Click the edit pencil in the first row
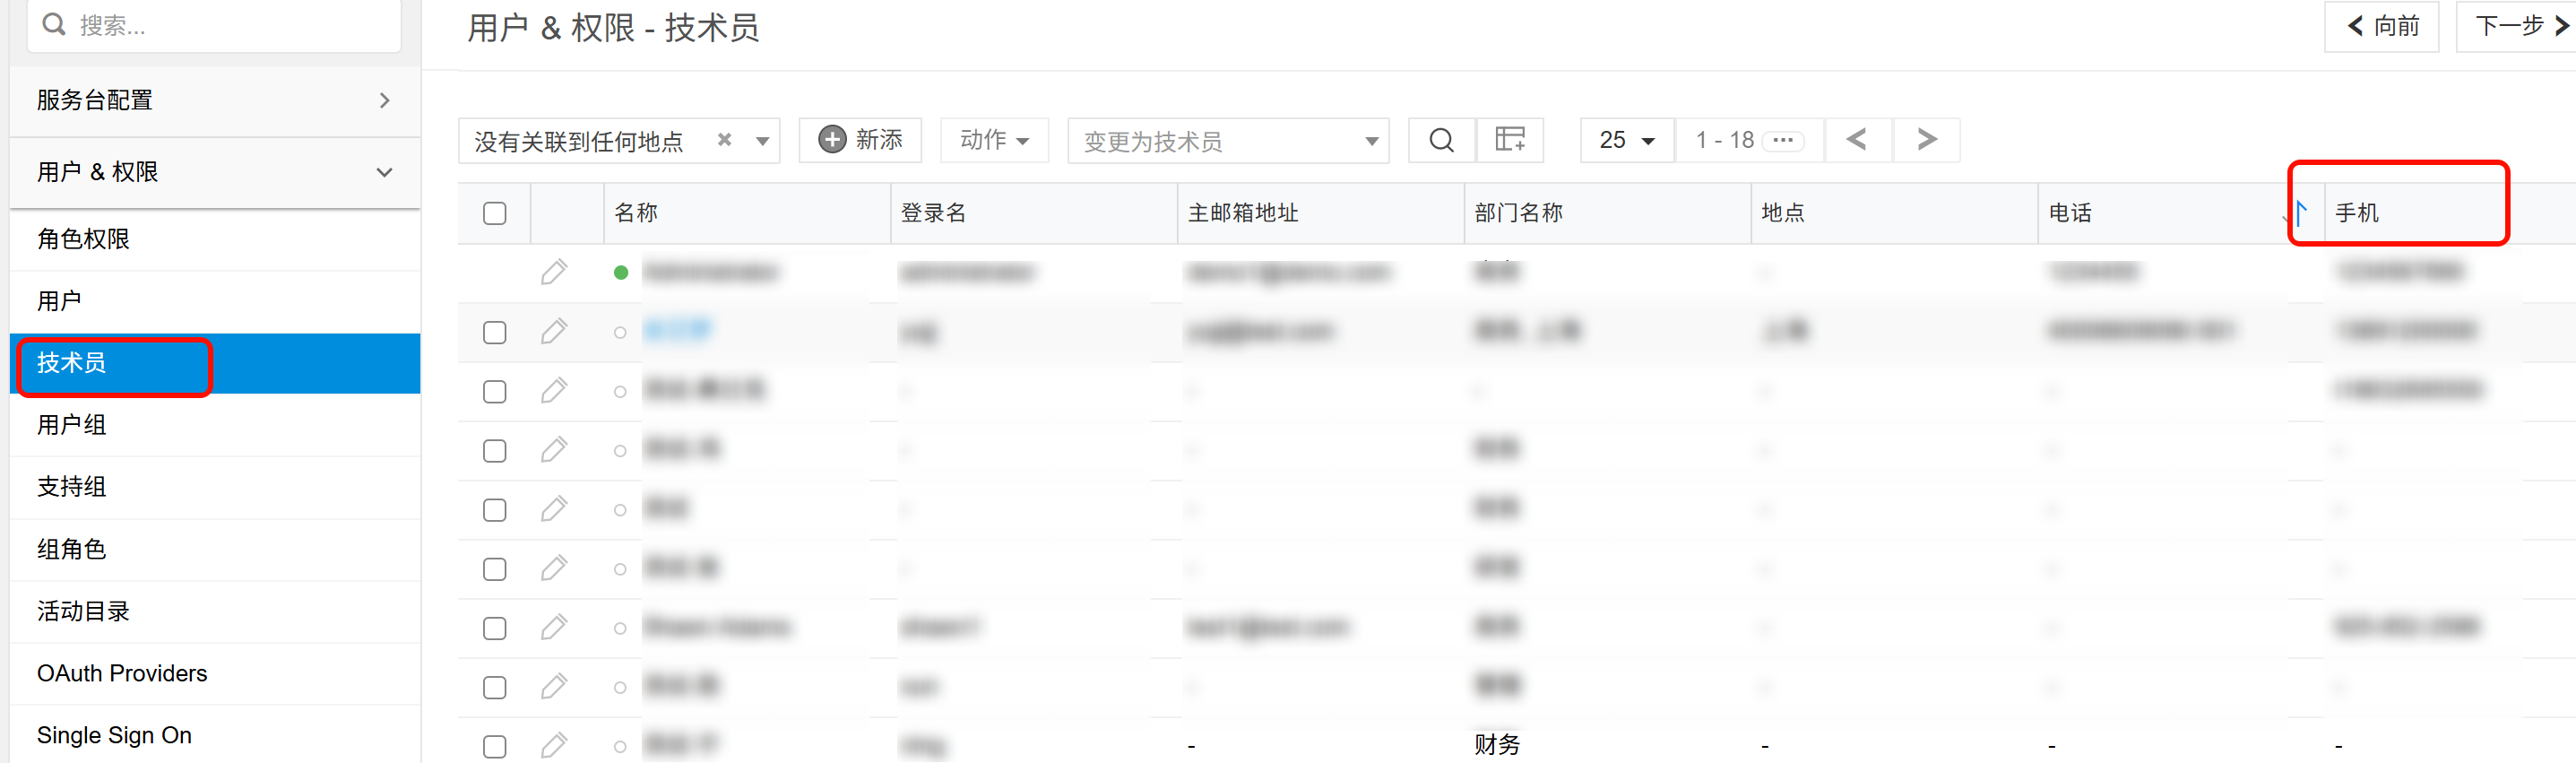 point(554,272)
